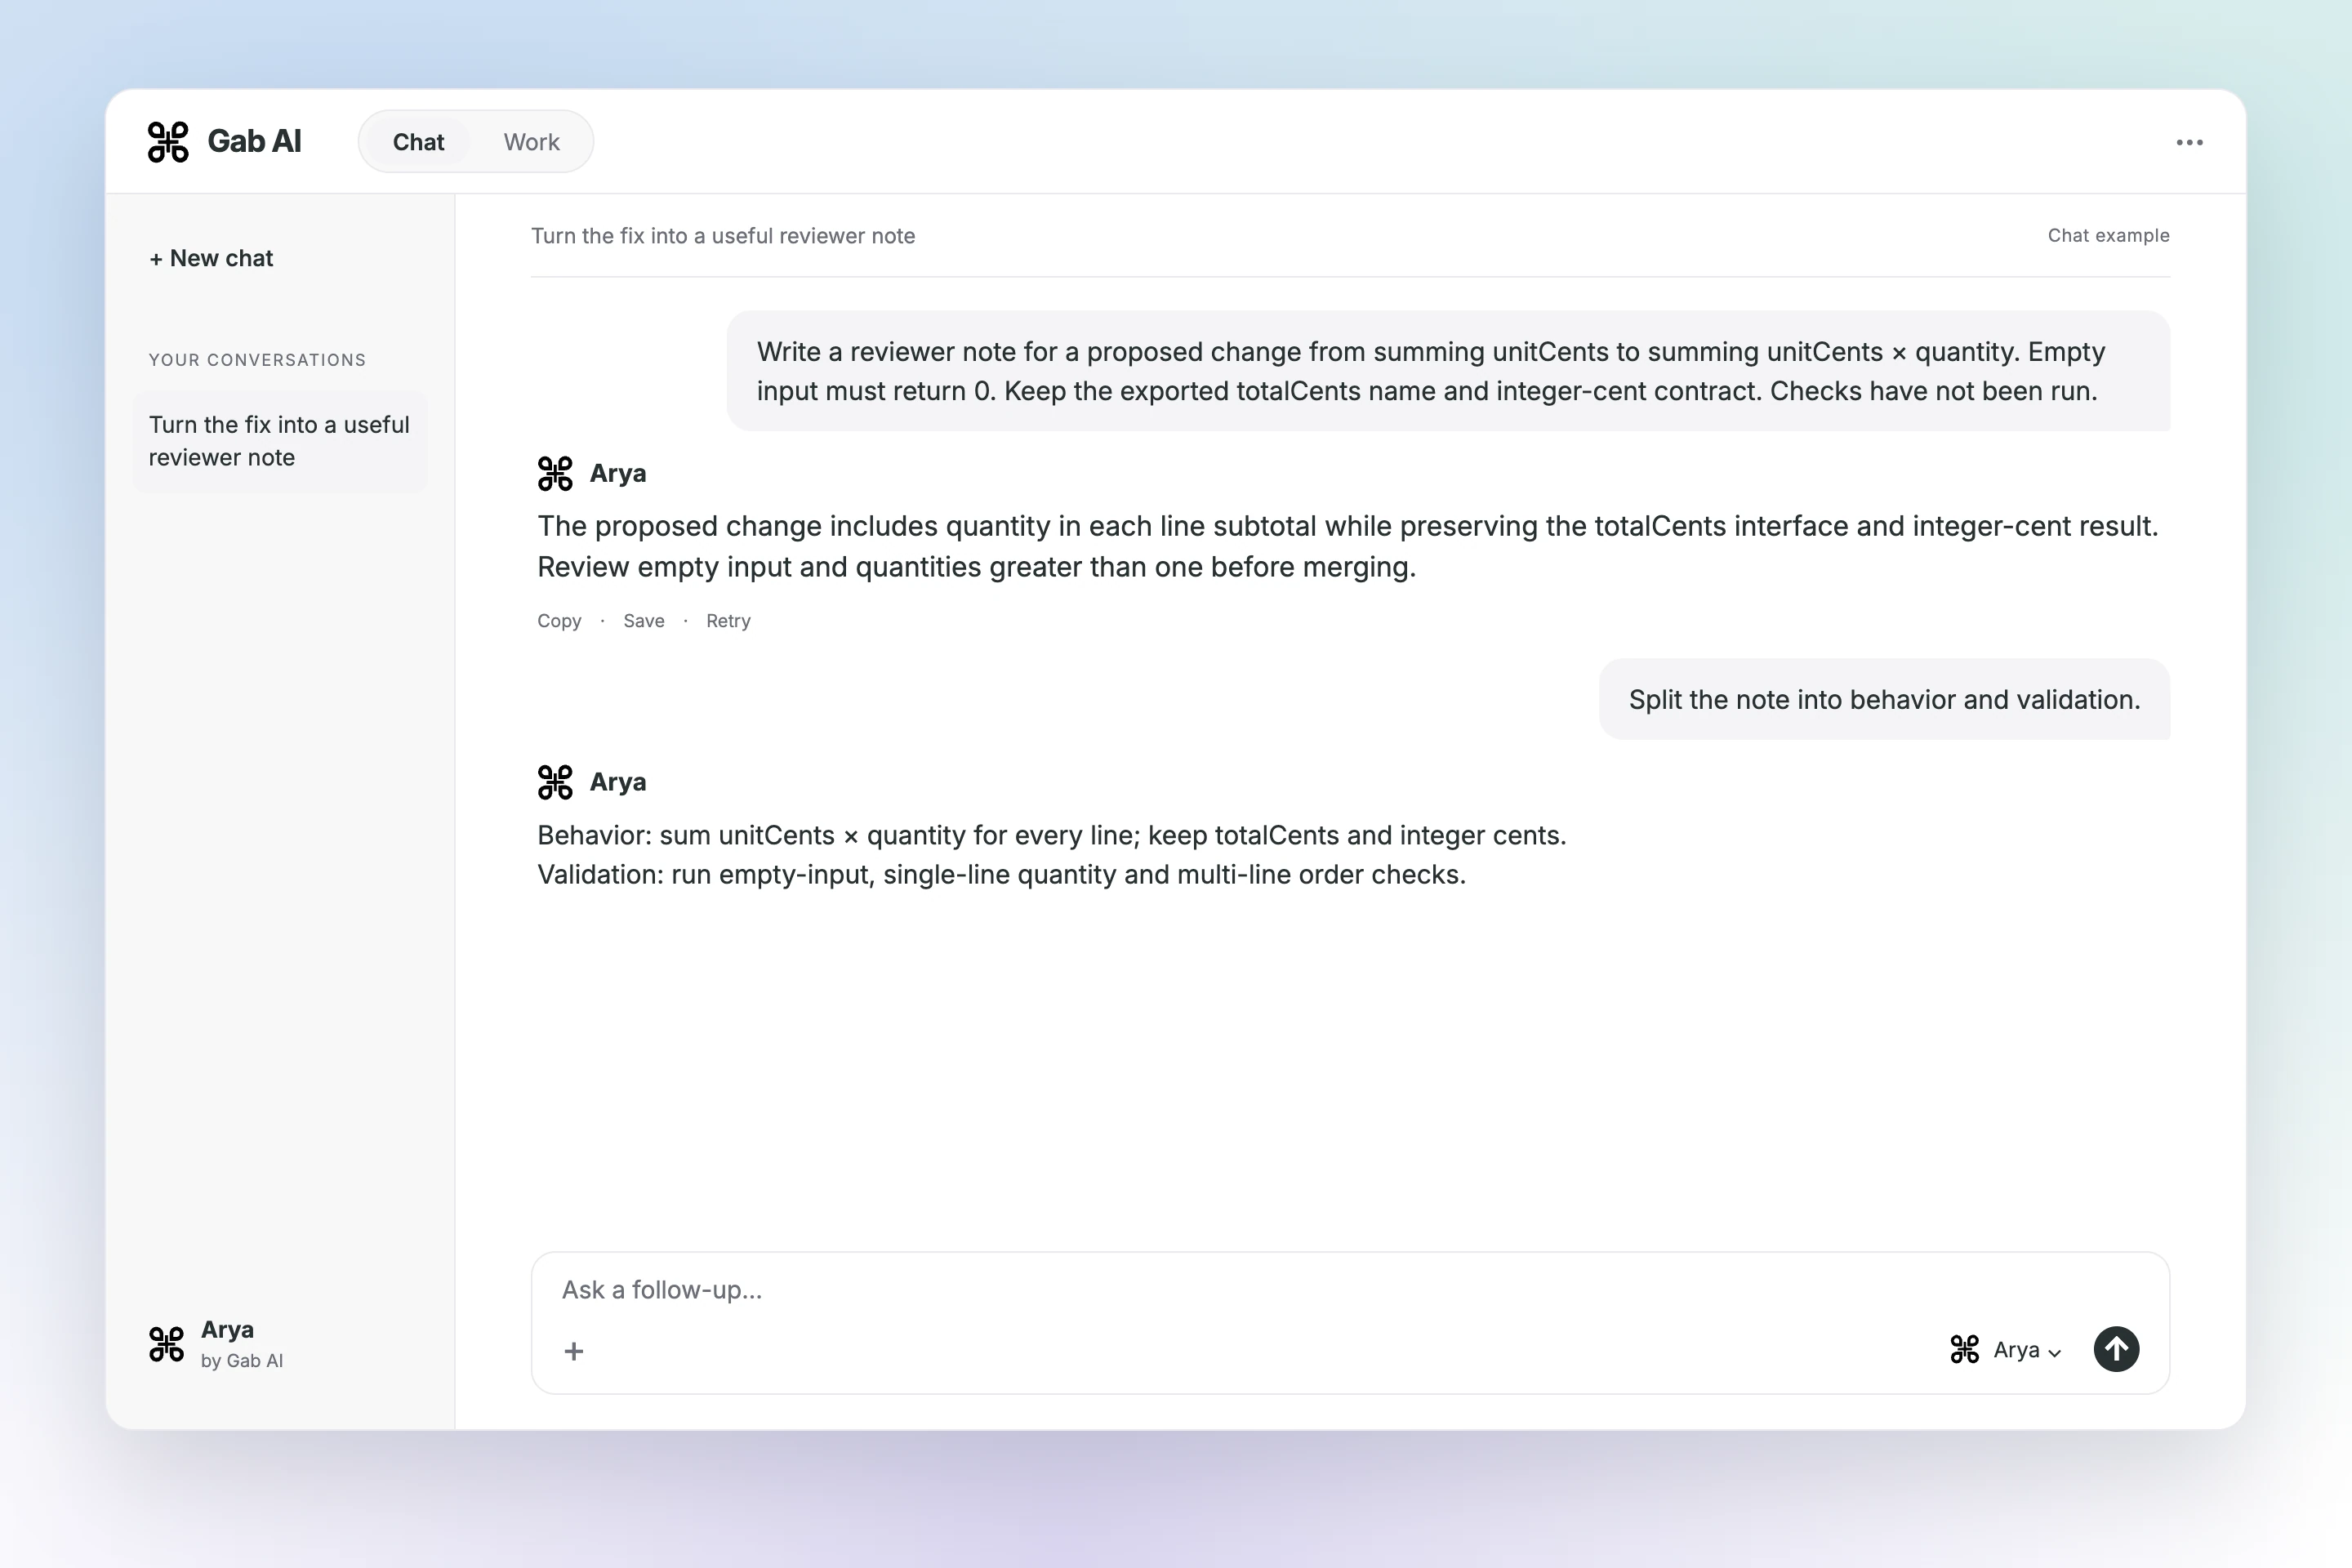Open 'Turn the fix into a useful reviewer note' conversation
This screenshot has width=2352, height=1568.
[280, 441]
